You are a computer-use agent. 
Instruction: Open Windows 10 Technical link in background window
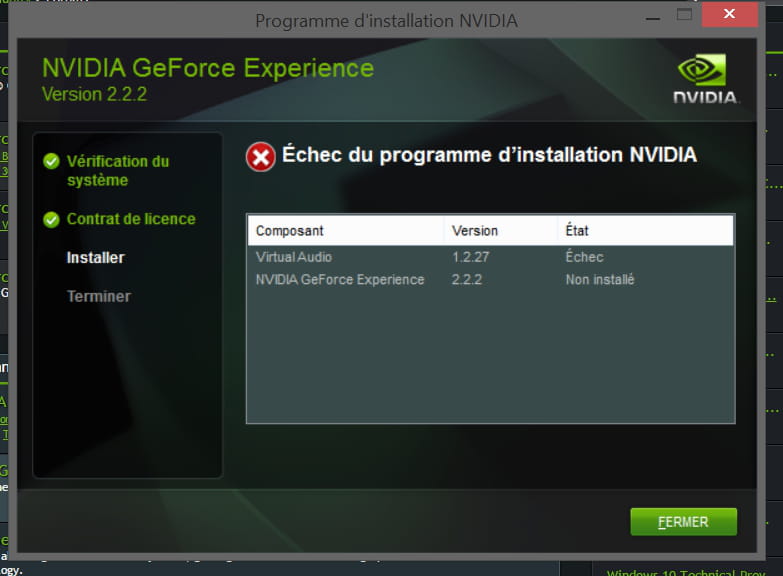pyautogui.click(x=686, y=573)
